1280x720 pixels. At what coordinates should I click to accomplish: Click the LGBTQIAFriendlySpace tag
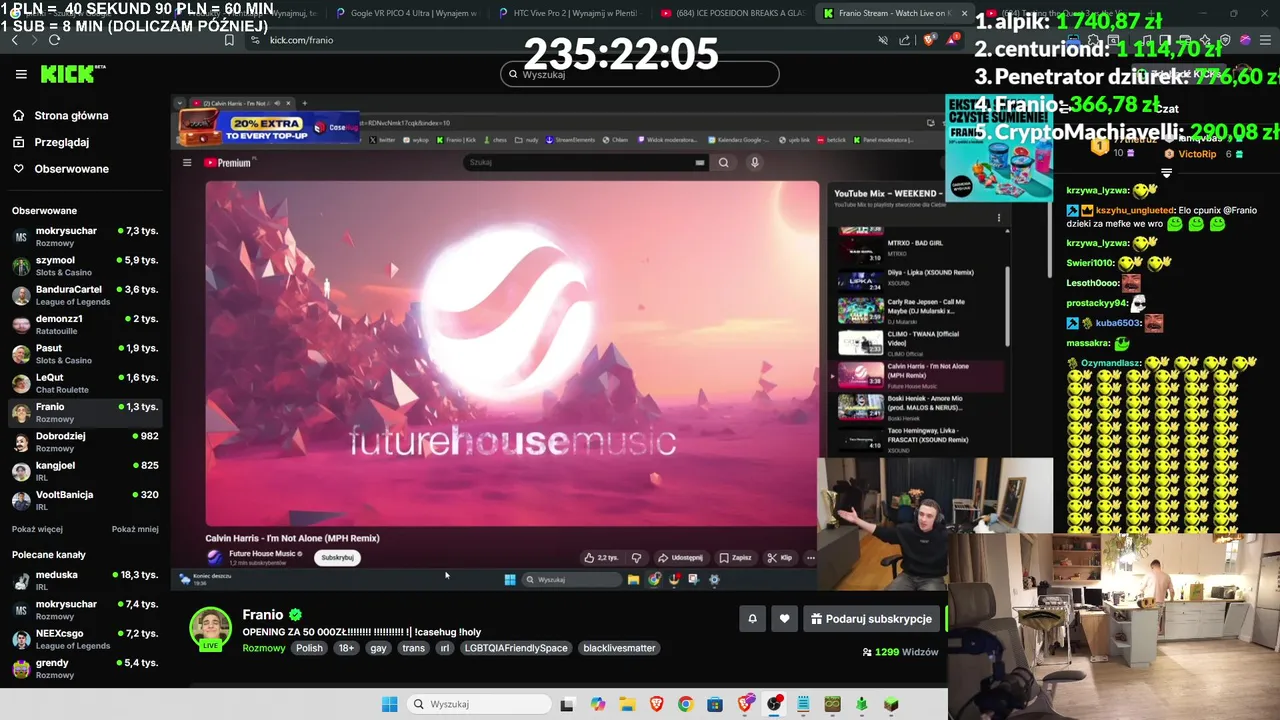point(516,648)
